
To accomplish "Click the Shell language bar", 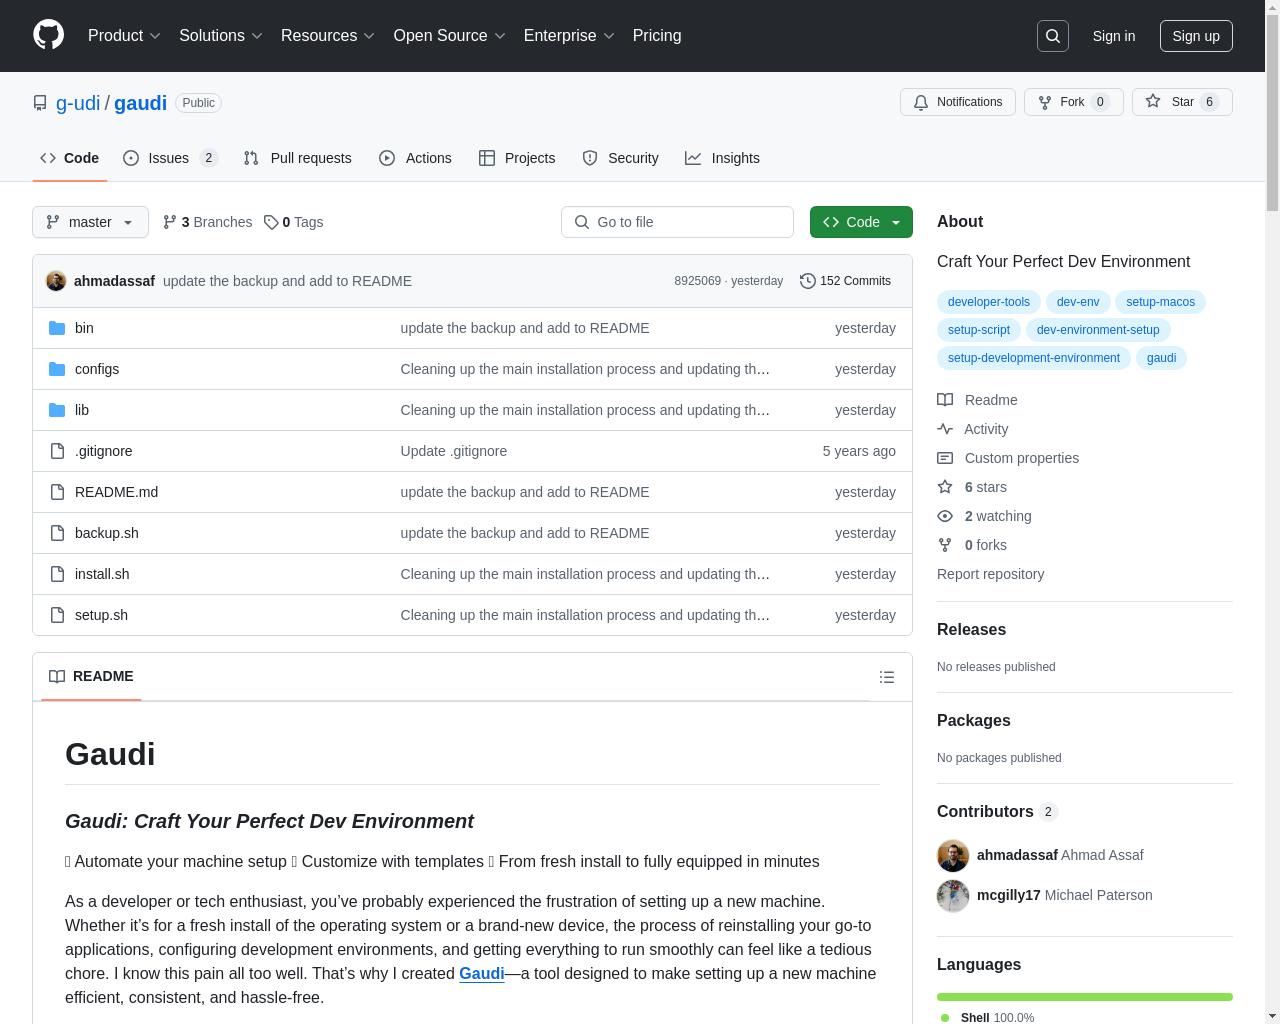I will (1085, 997).
